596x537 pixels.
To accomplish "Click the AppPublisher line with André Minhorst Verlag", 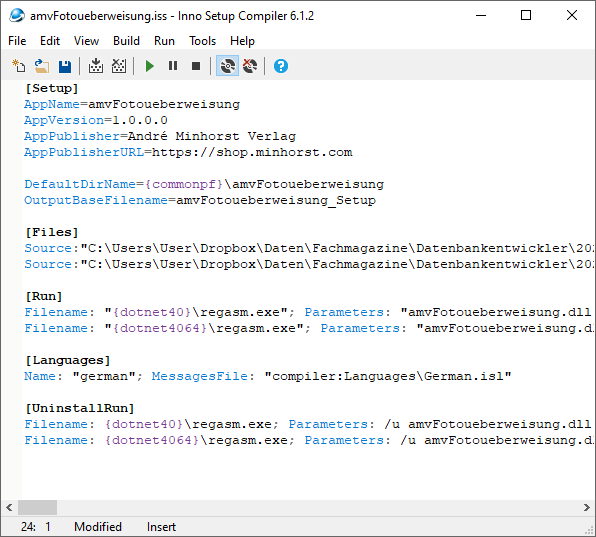I will (x=160, y=136).
